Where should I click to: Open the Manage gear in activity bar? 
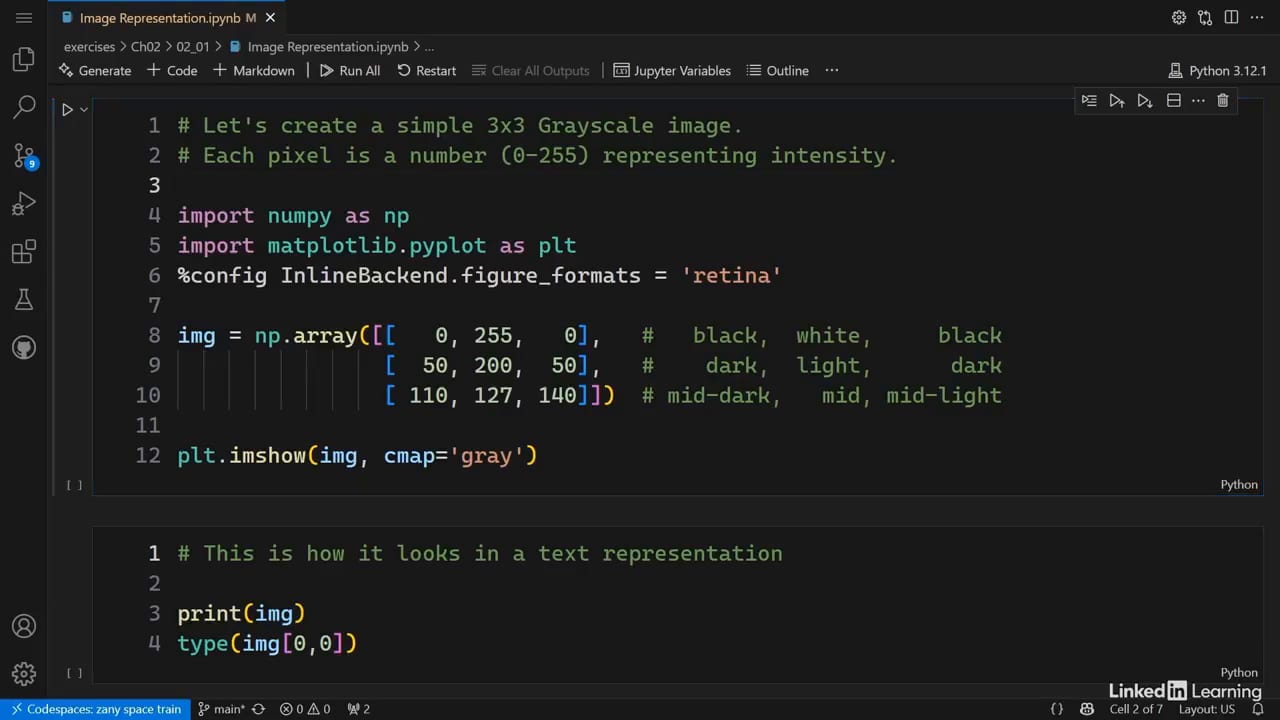[x=24, y=673]
